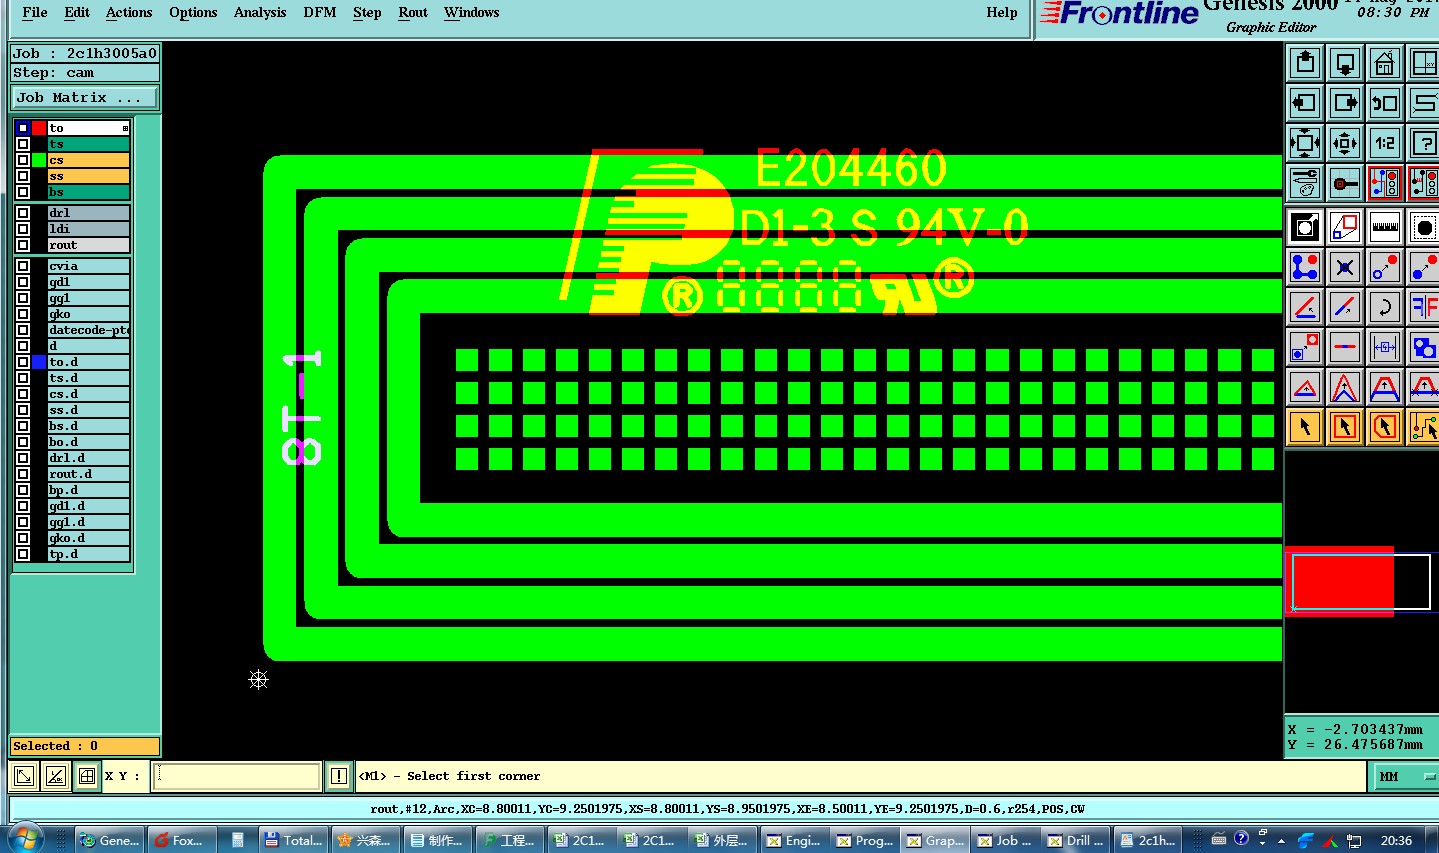This screenshot has width=1439, height=853.
Task: Click the home view icon
Action: 1385,63
